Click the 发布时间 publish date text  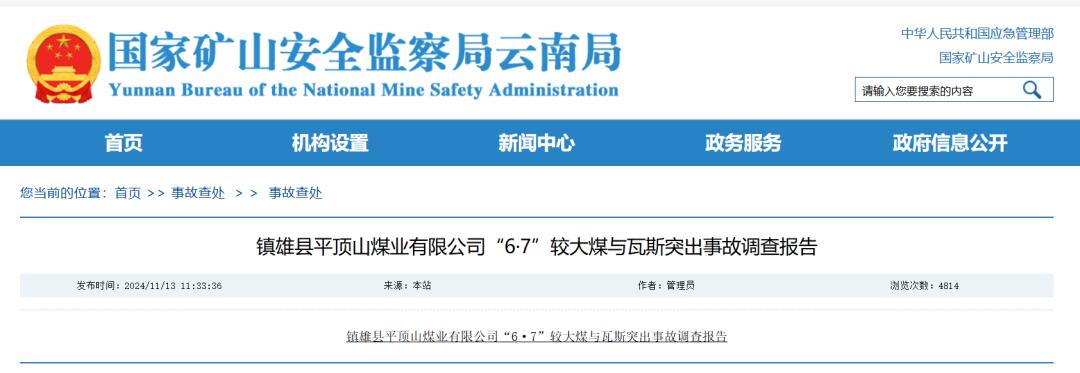[x=149, y=286]
